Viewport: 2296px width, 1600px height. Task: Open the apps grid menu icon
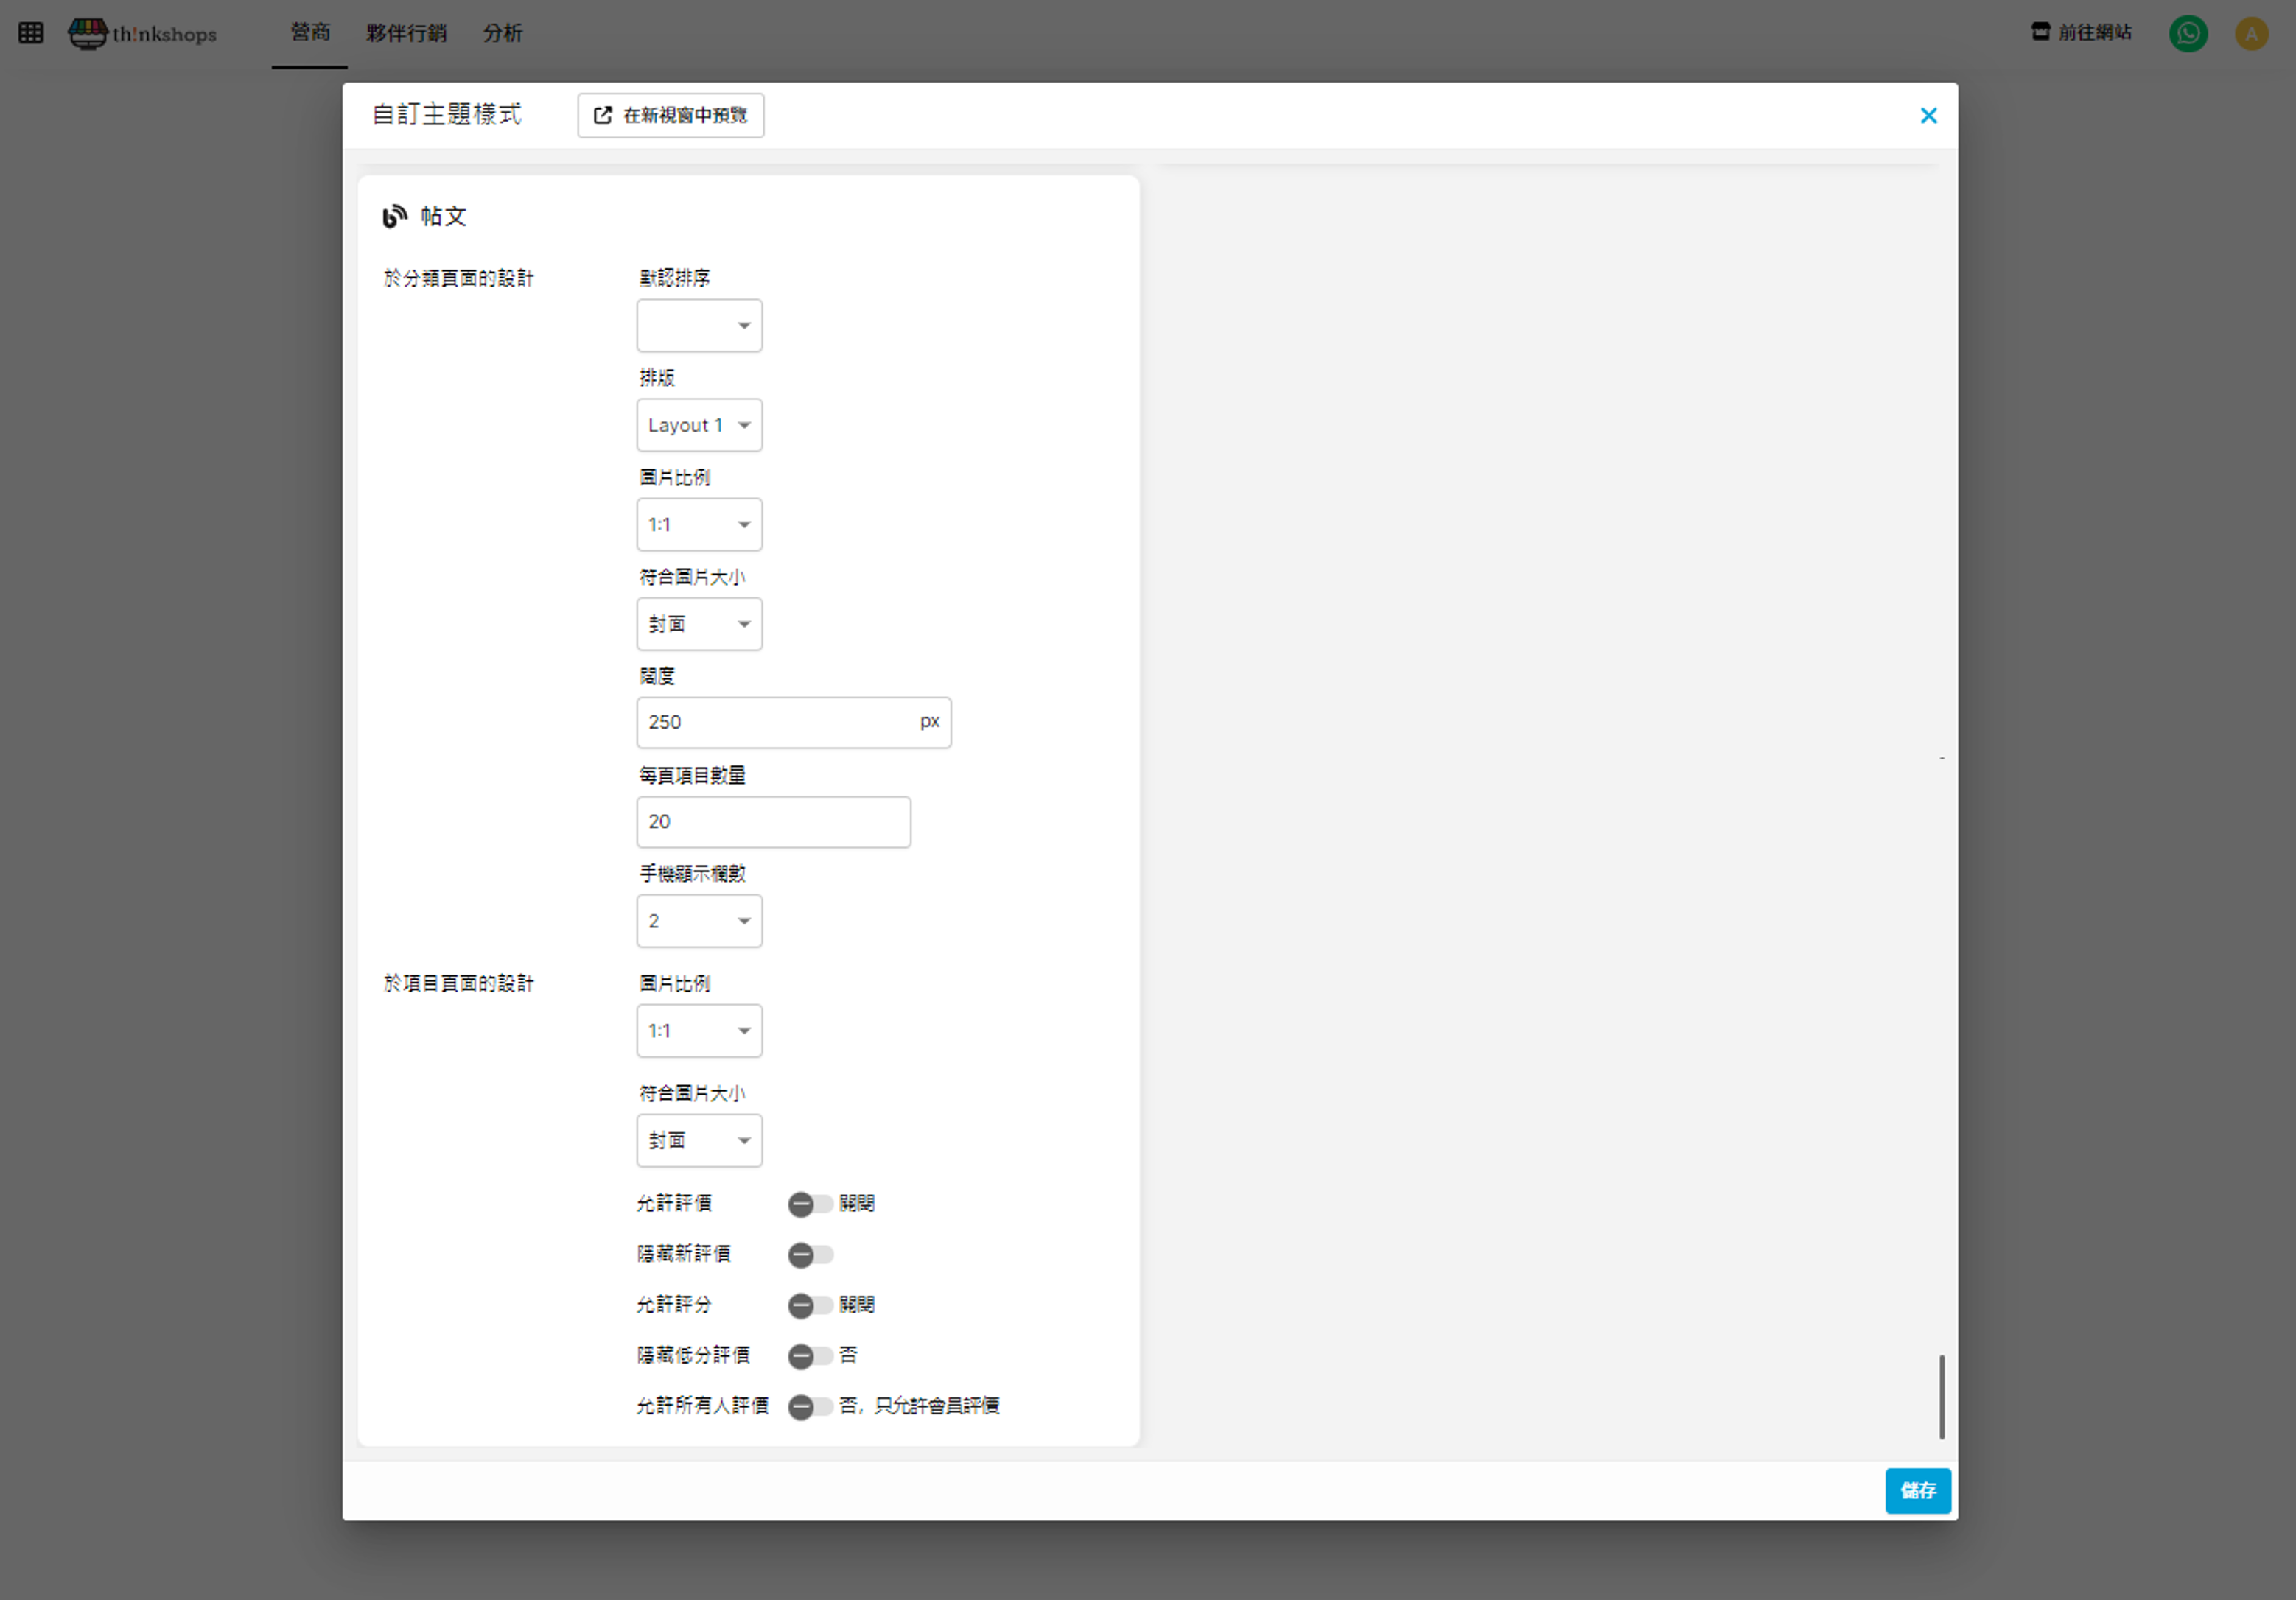pyautogui.click(x=31, y=33)
